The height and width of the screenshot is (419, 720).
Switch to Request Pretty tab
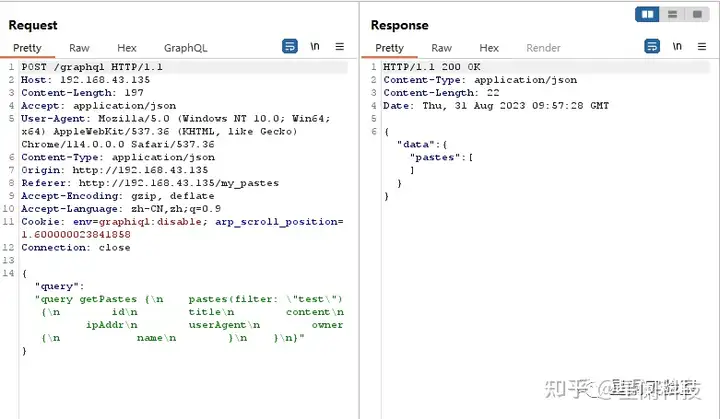27,48
